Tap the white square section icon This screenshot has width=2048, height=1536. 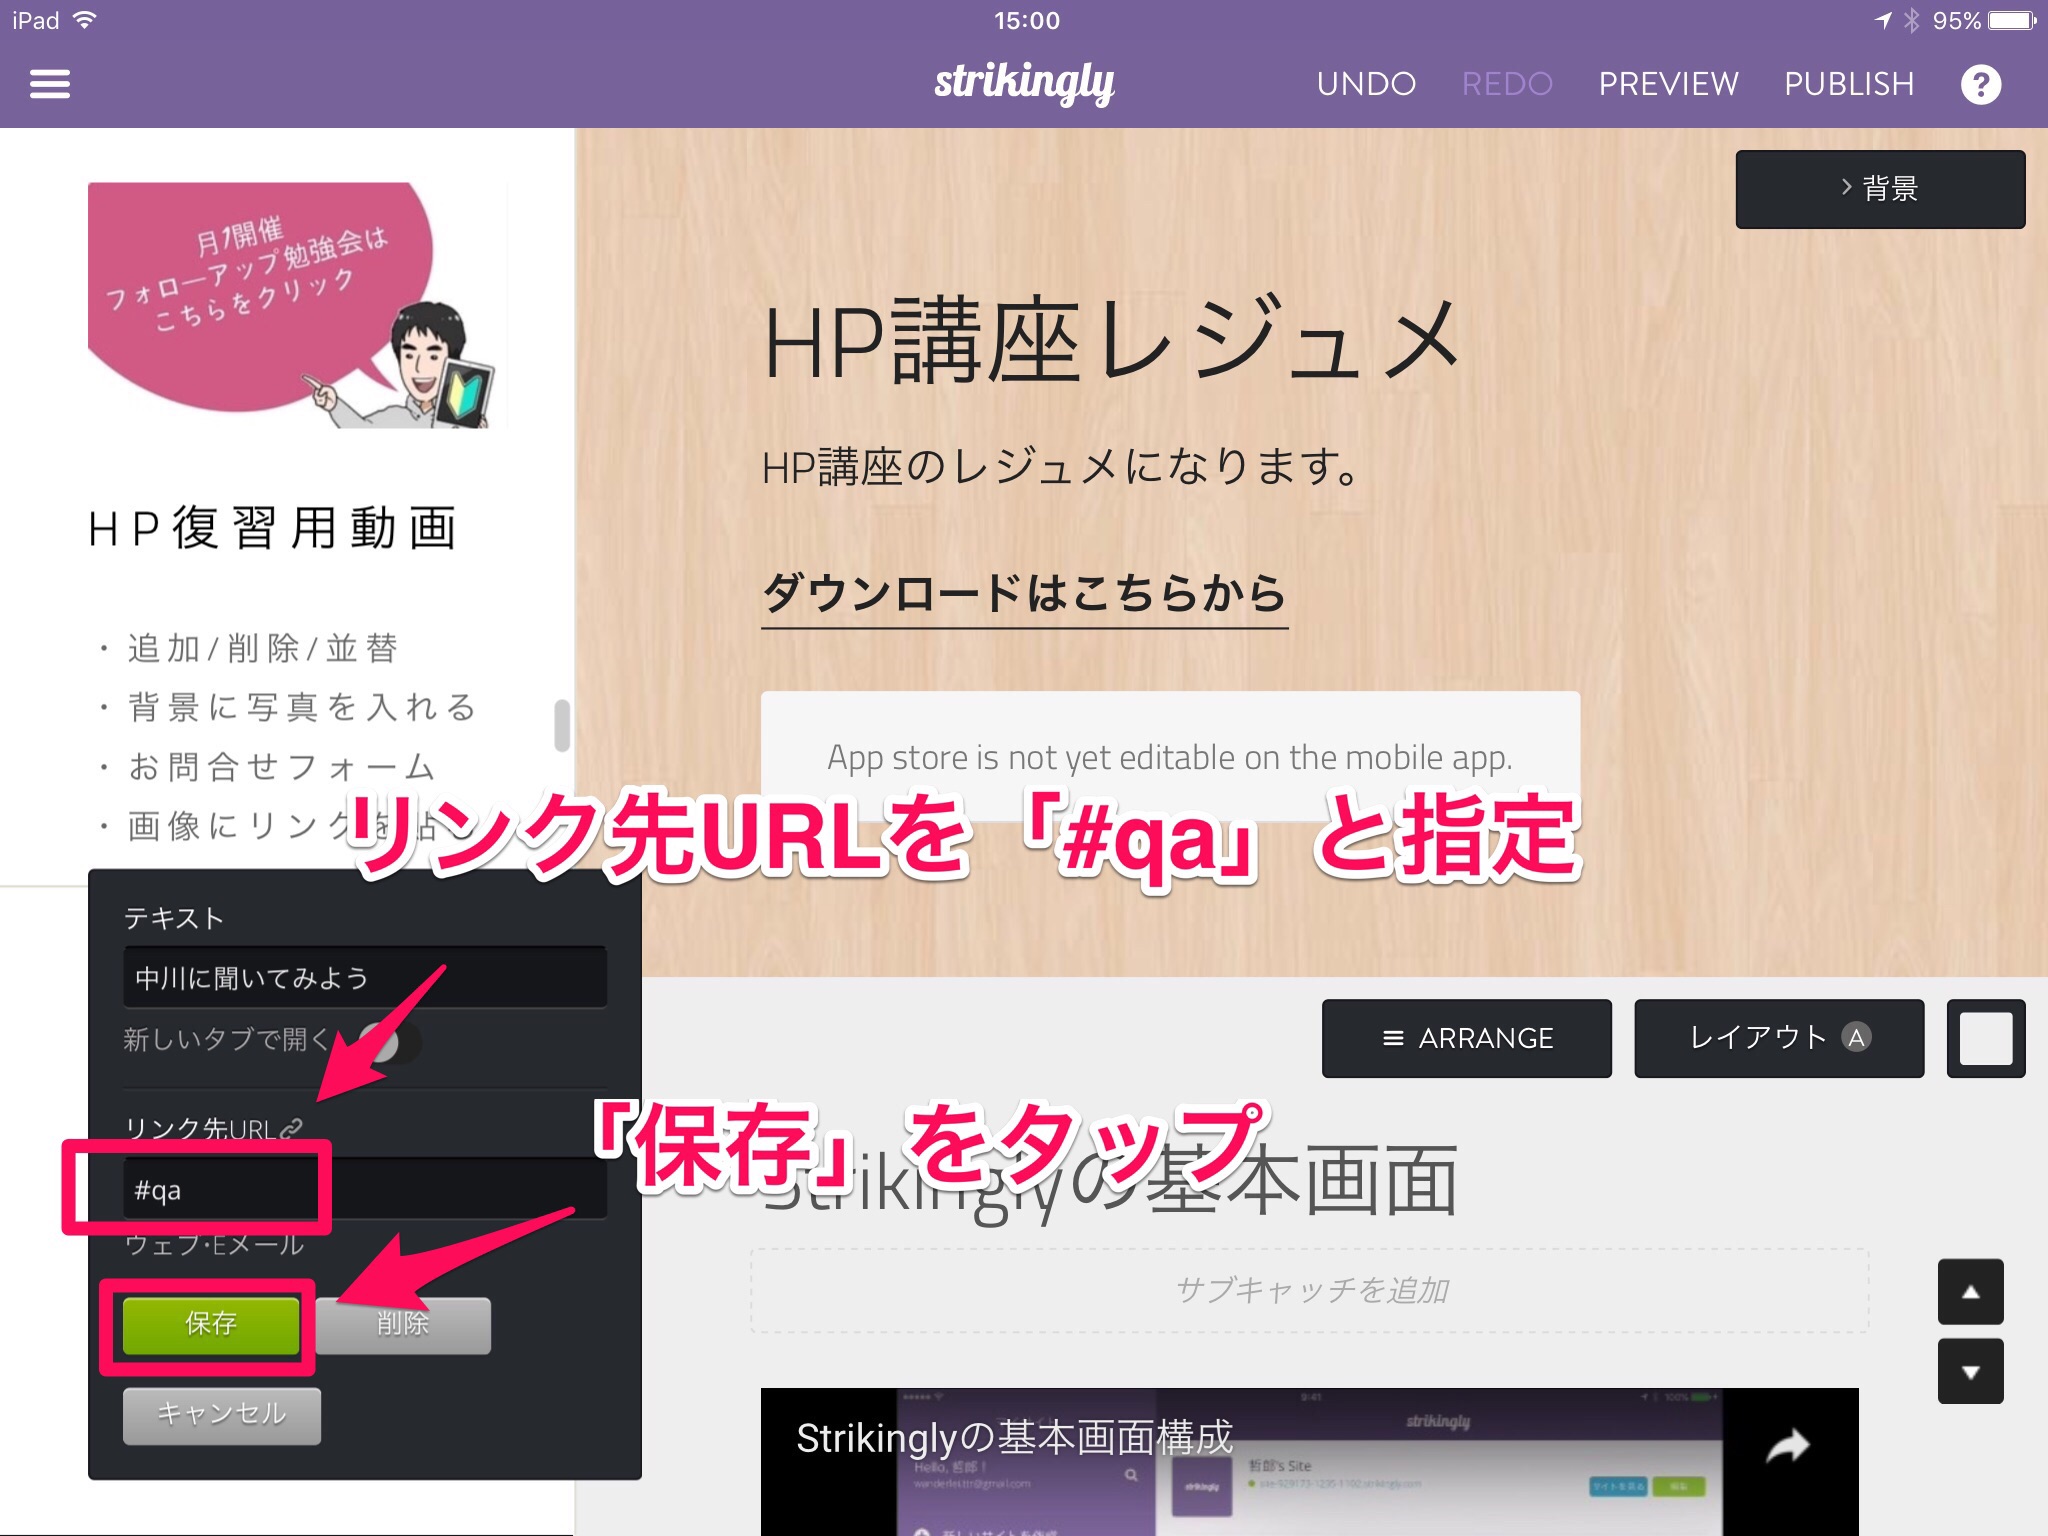pos(1985,1038)
